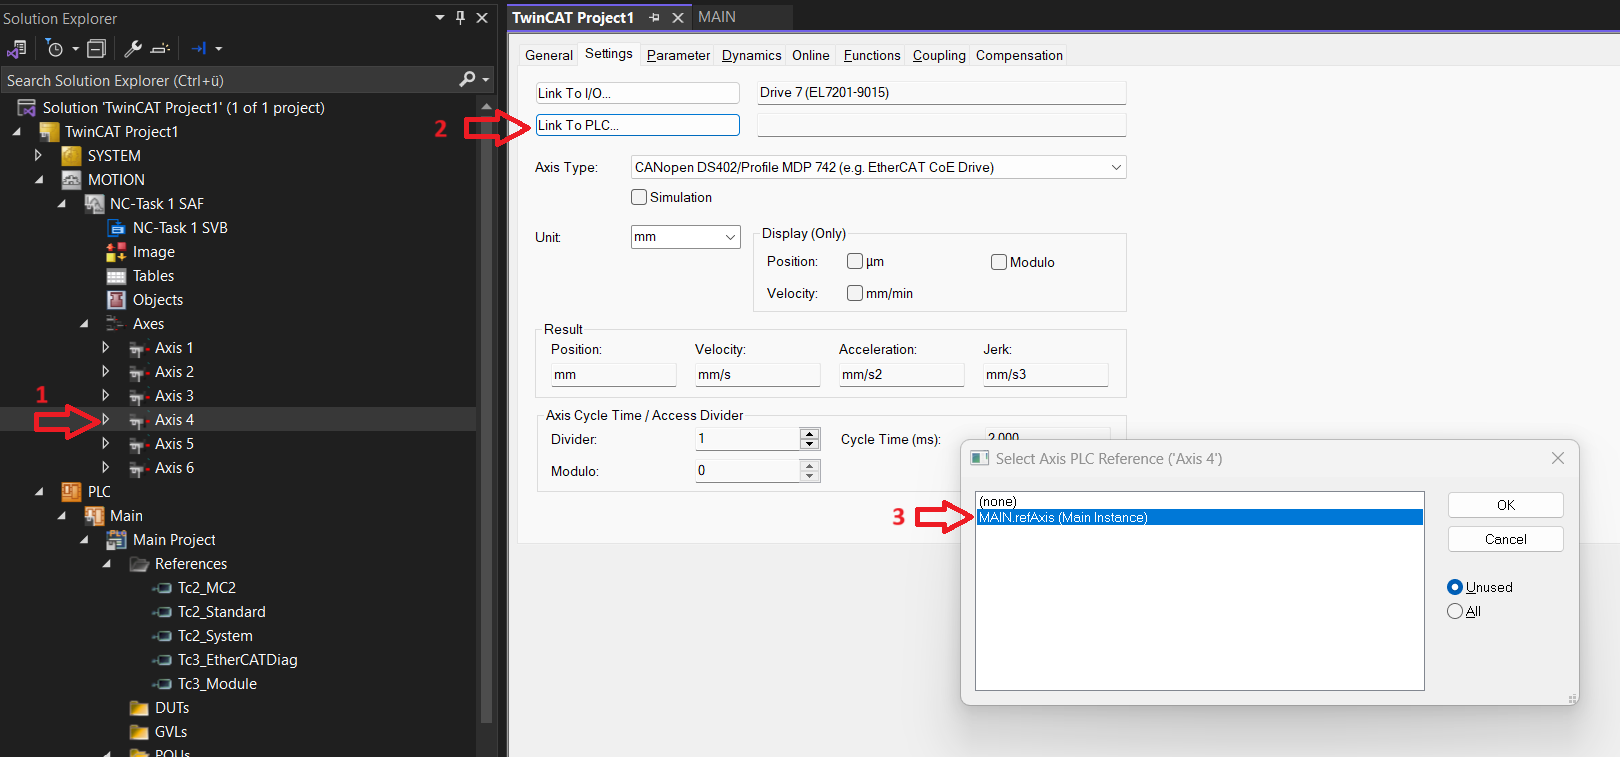
Task: Click the Tc2_MC2 reference icon
Action: pyautogui.click(x=162, y=588)
